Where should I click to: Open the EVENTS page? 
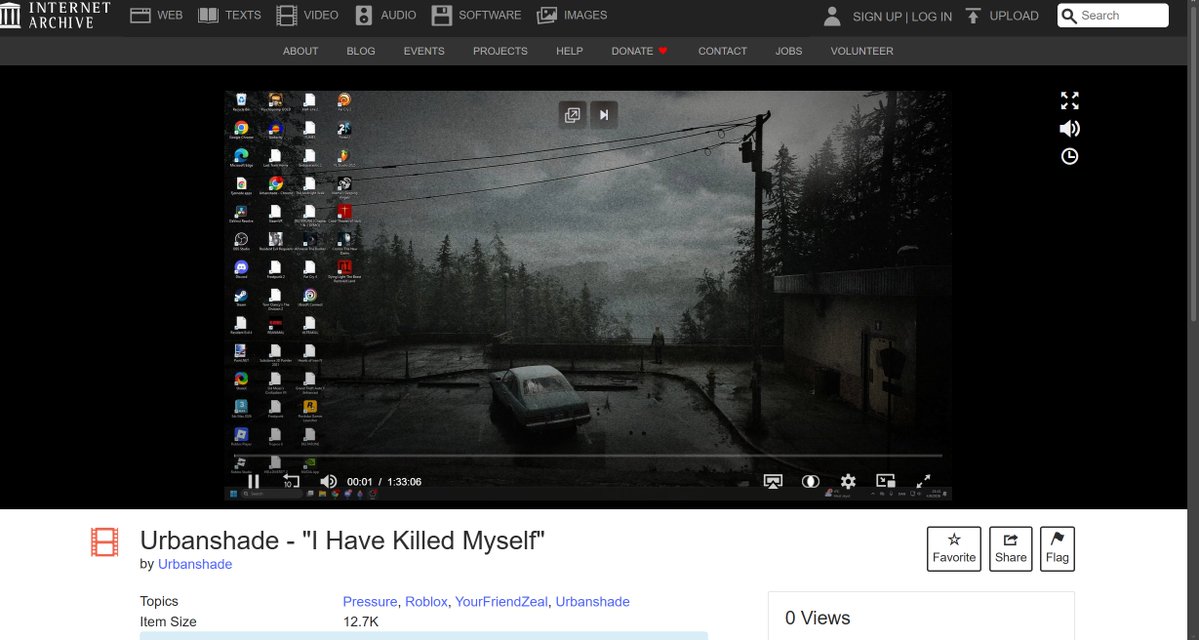[x=424, y=51]
